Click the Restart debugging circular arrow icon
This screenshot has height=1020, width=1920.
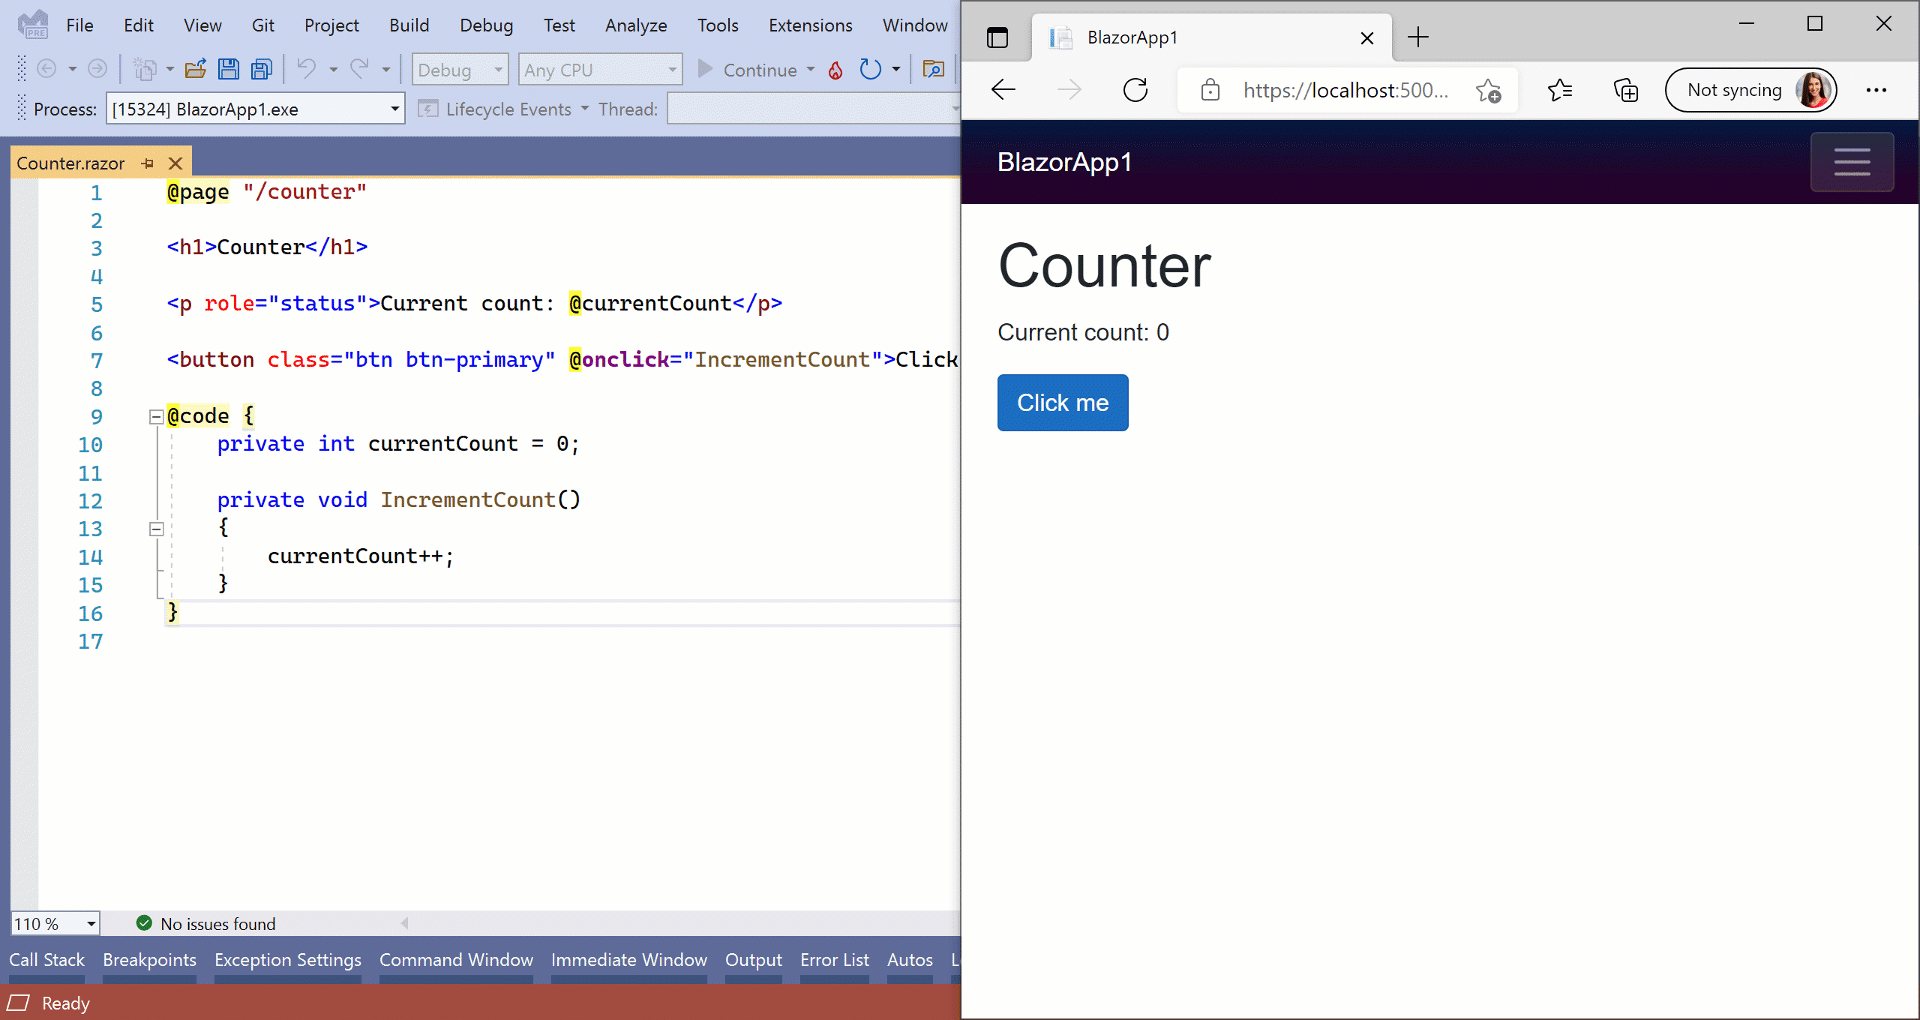pos(870,70)
